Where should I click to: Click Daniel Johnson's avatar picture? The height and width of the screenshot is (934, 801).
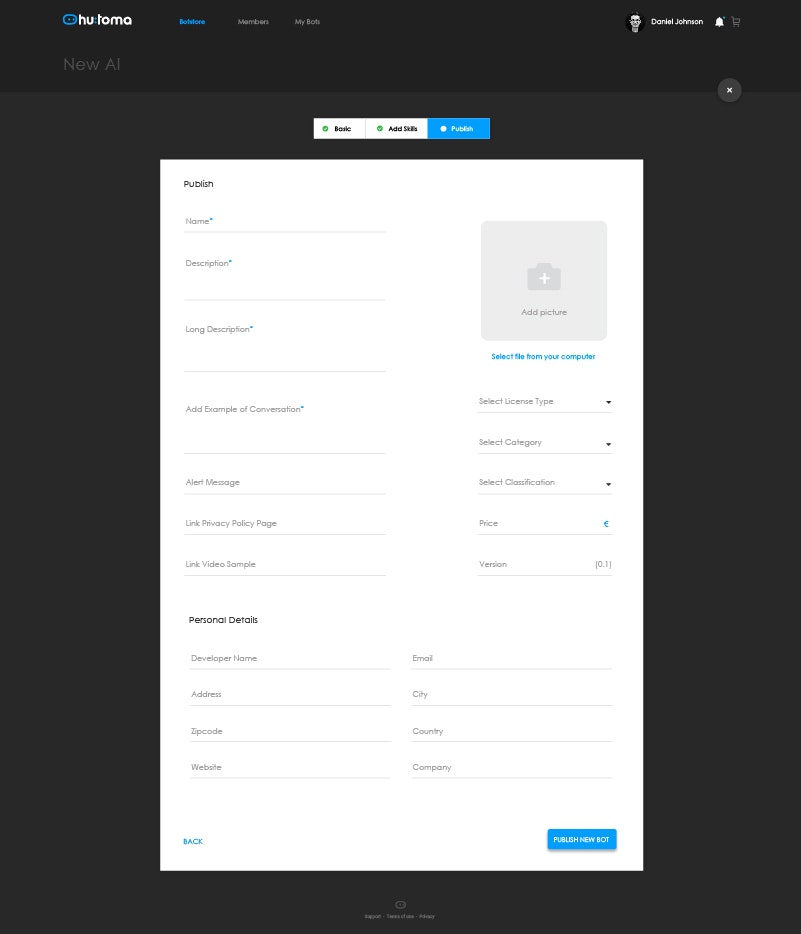point(635,22)
